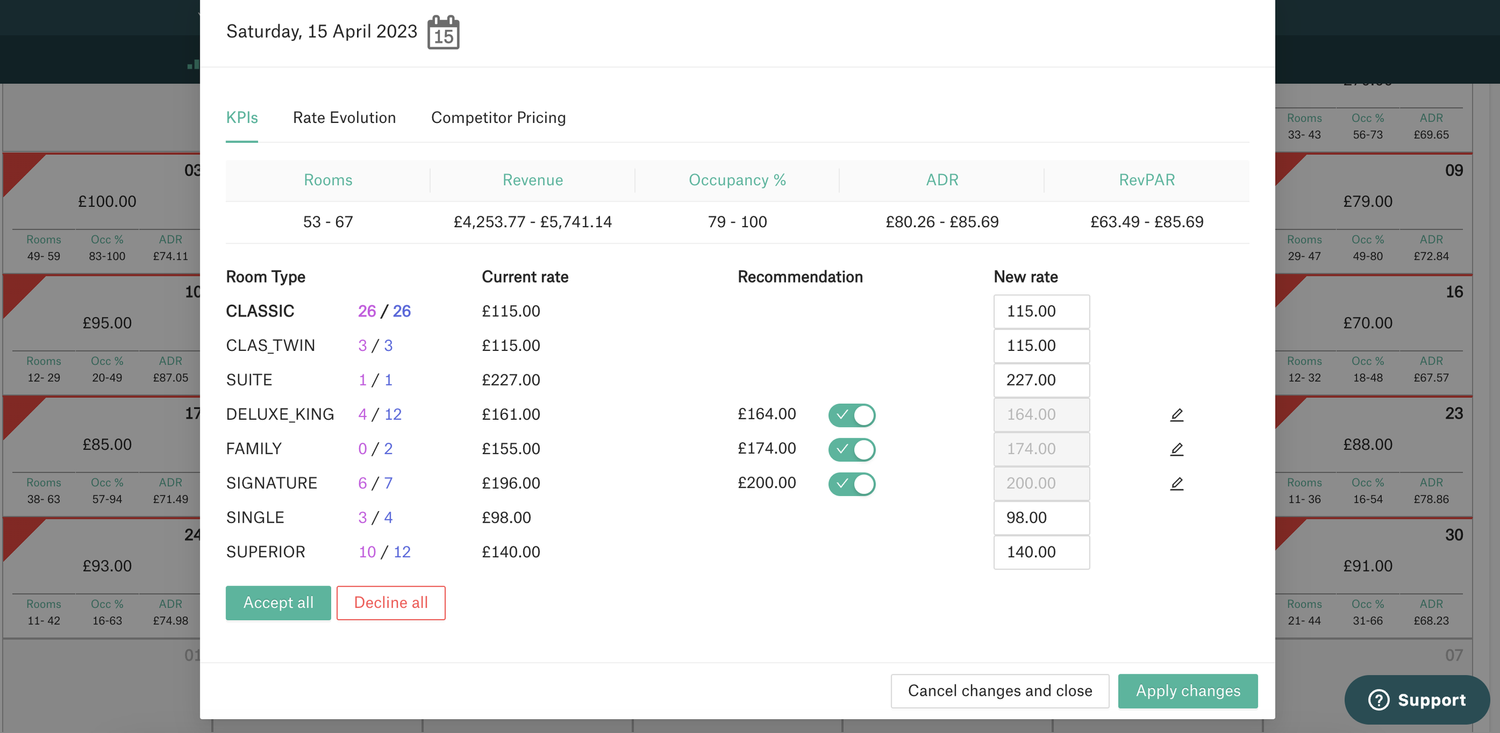
Task: Click the SINGLE new rate field
Action: point(1041,517)
